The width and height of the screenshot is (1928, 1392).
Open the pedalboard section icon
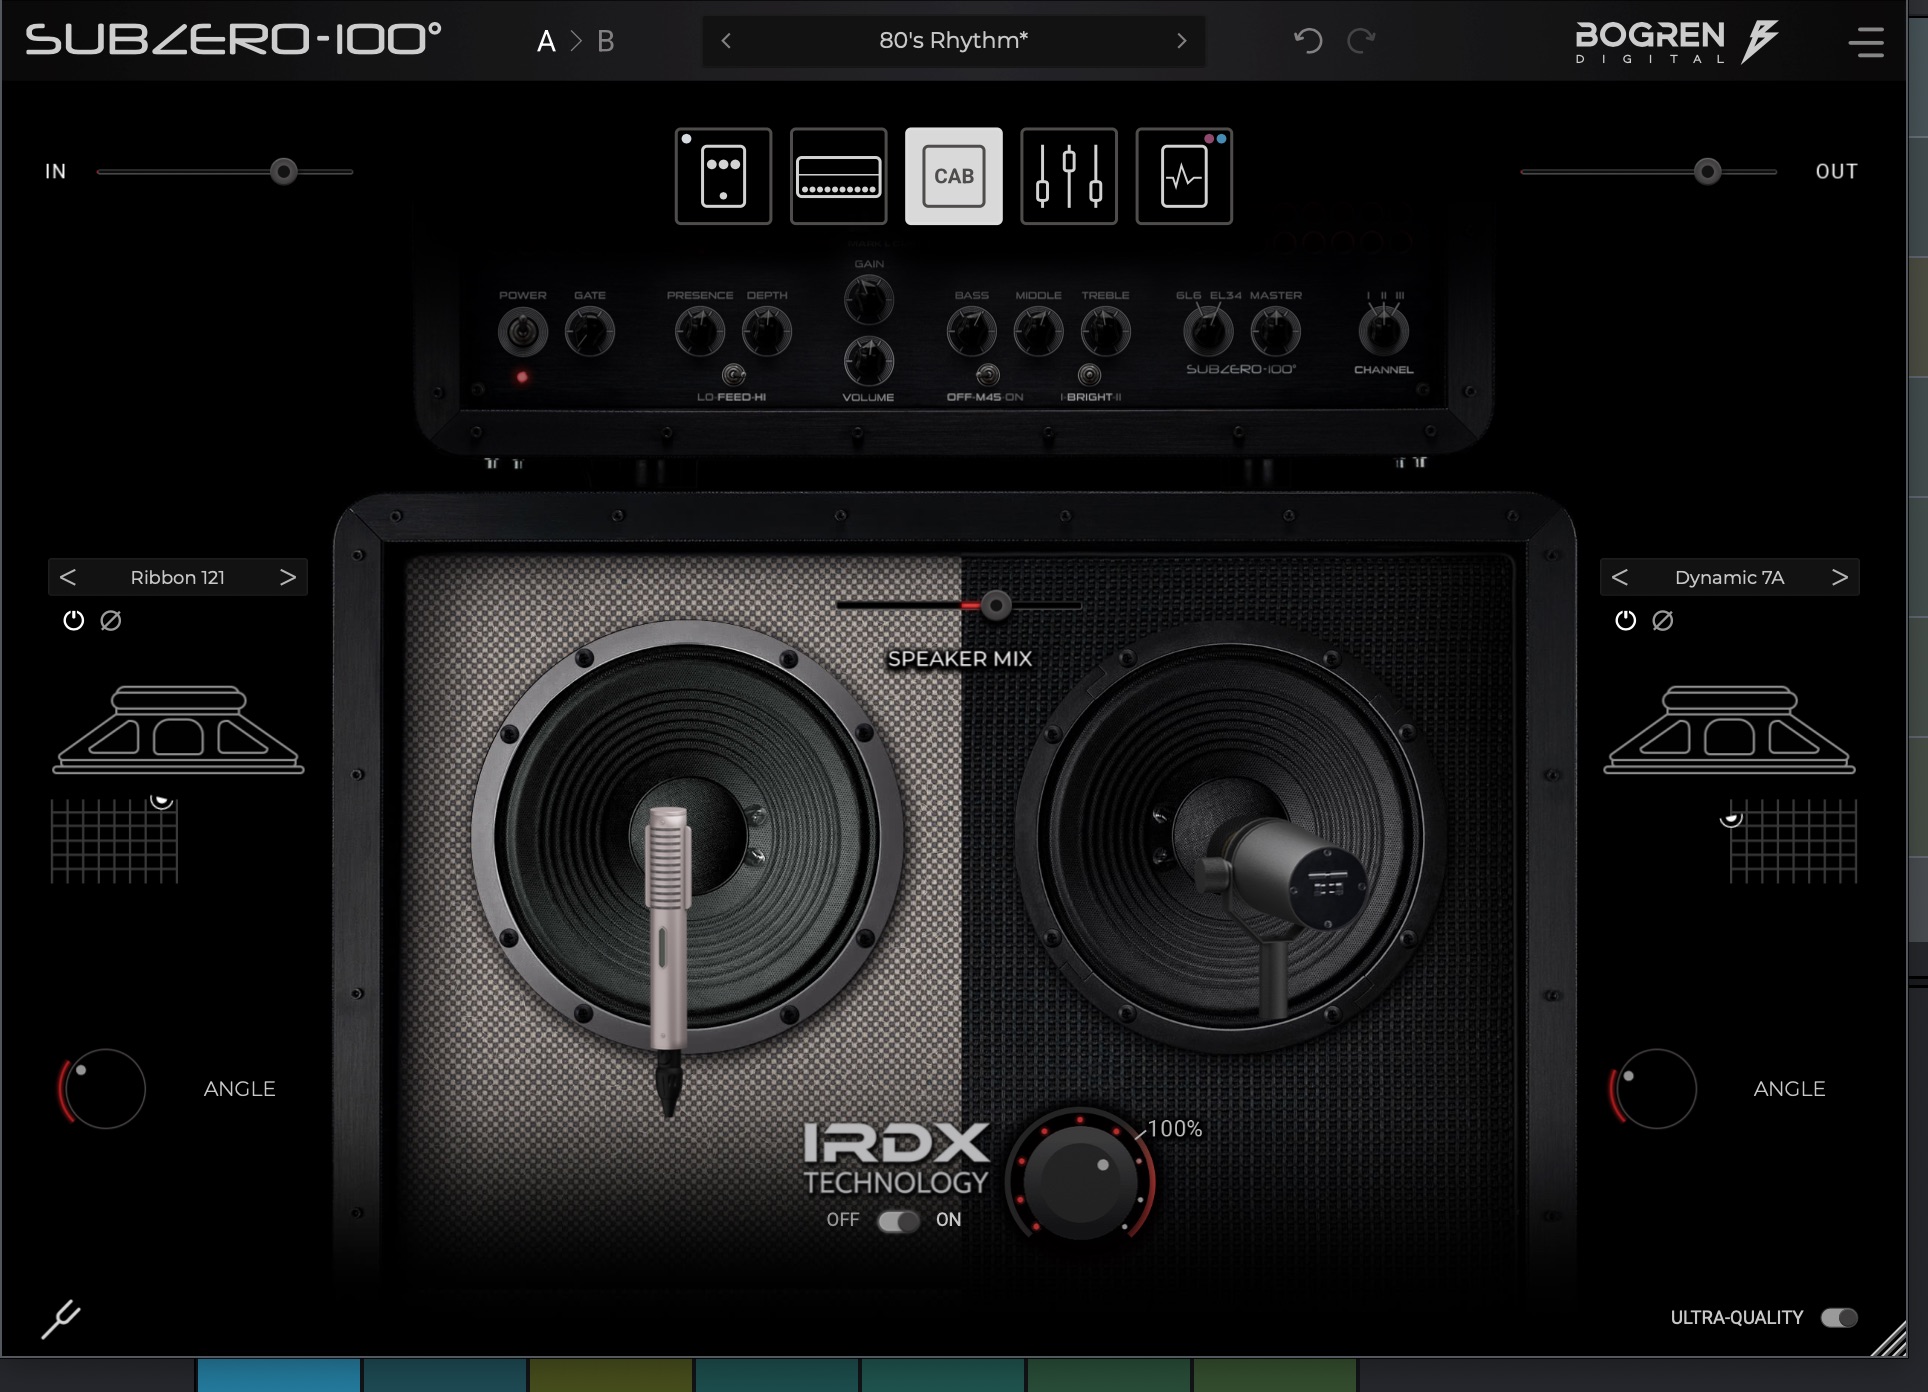point(723,176)
